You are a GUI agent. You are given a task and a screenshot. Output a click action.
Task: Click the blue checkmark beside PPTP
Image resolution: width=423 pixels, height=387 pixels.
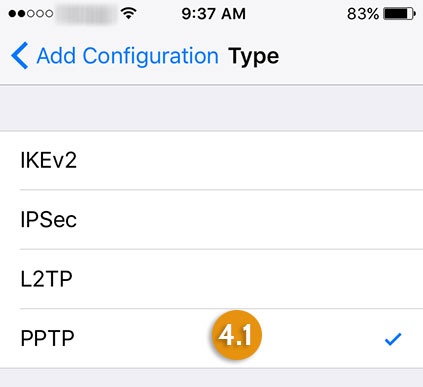tap(393, 339)
